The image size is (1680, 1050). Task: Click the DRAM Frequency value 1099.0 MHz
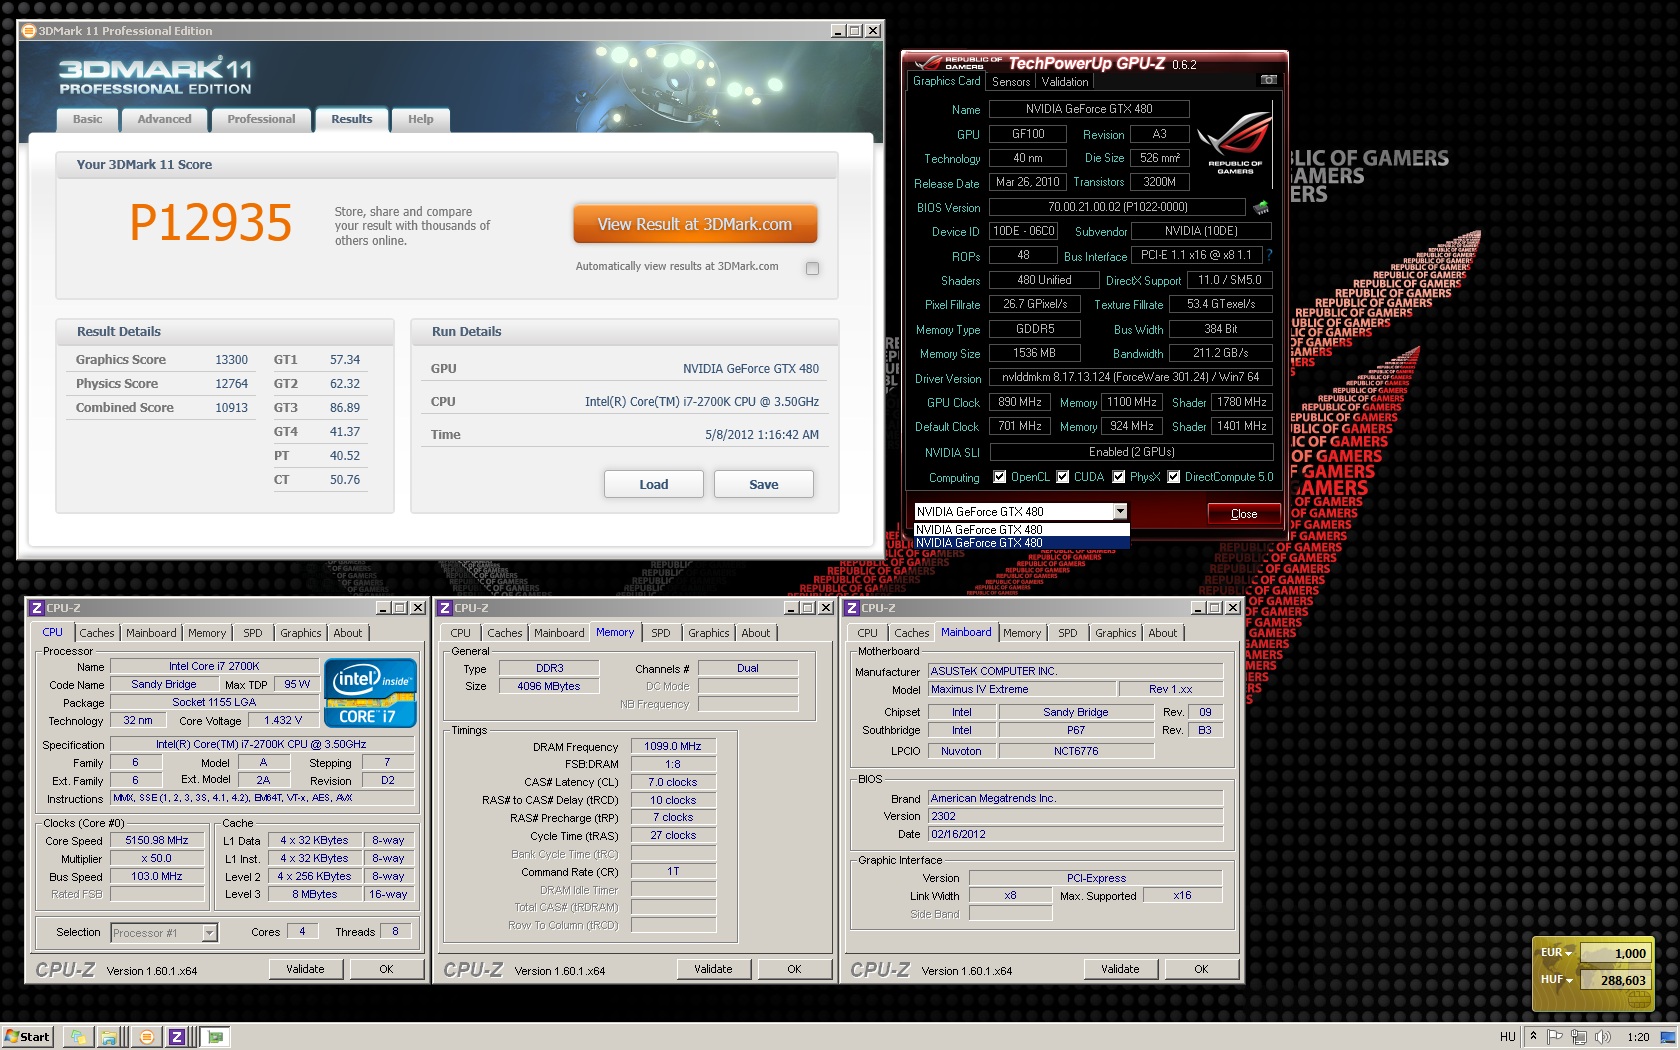click(673, 747)
